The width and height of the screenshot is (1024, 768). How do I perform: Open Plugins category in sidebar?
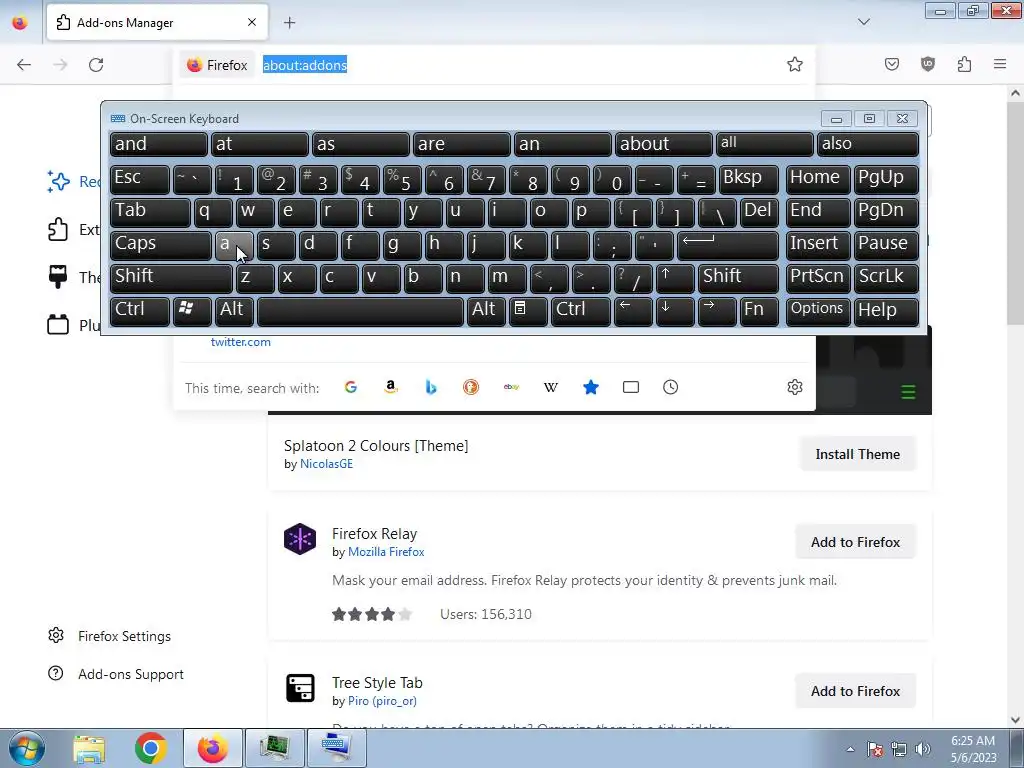point(73,325)
